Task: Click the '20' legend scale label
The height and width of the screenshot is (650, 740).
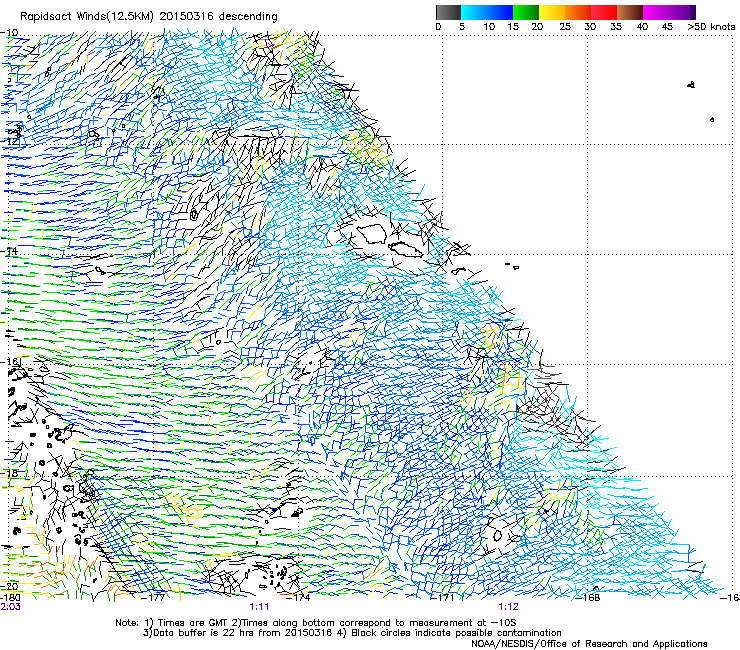Action: coord(537,27)
